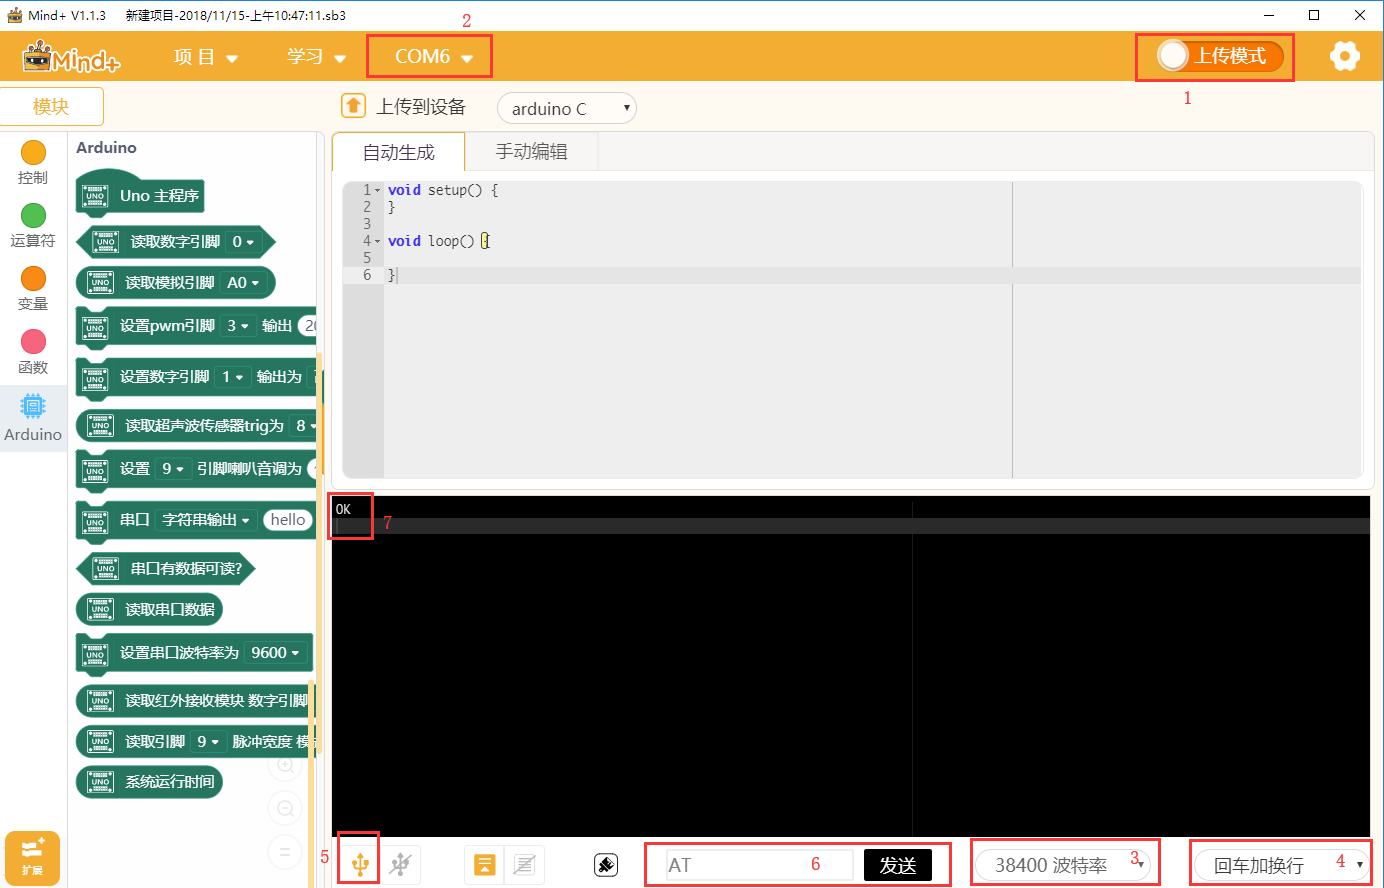Click the 系统运行时间 block
The width and height of the screenshot is (1384, 888).
(149, 782)
